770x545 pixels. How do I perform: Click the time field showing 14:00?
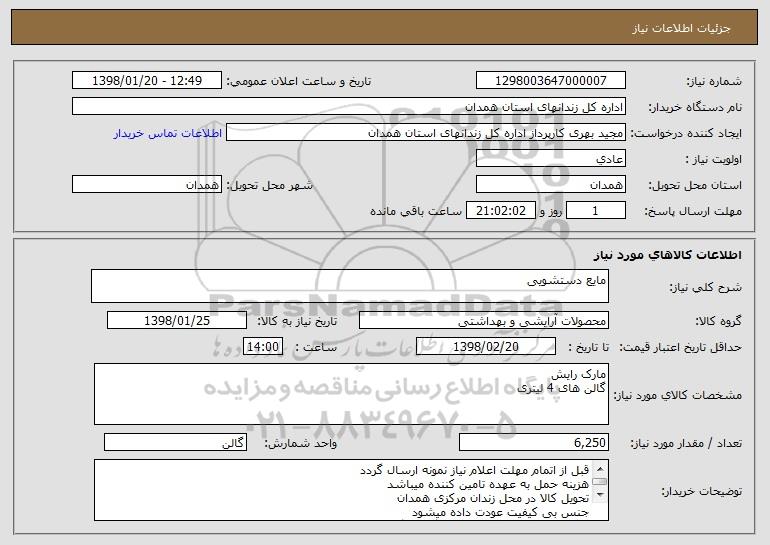[263, 346]
